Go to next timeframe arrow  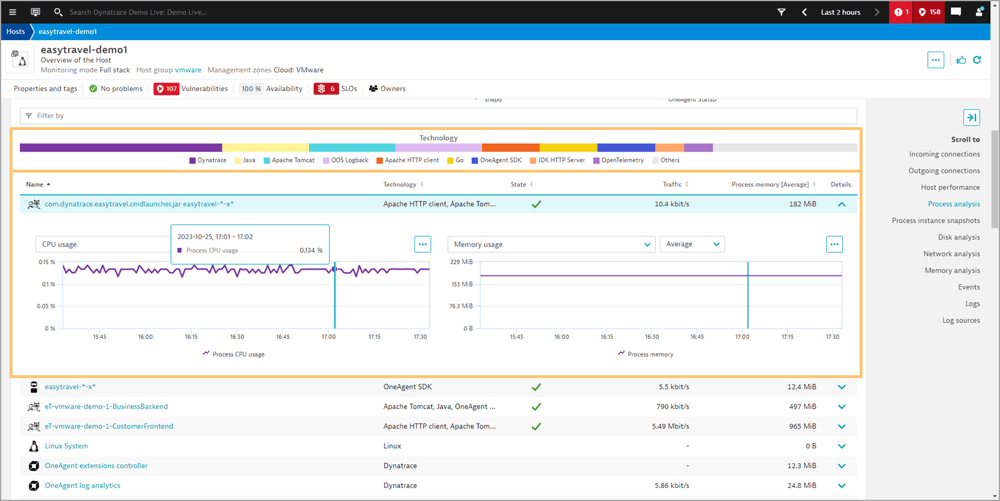(877, 12)
